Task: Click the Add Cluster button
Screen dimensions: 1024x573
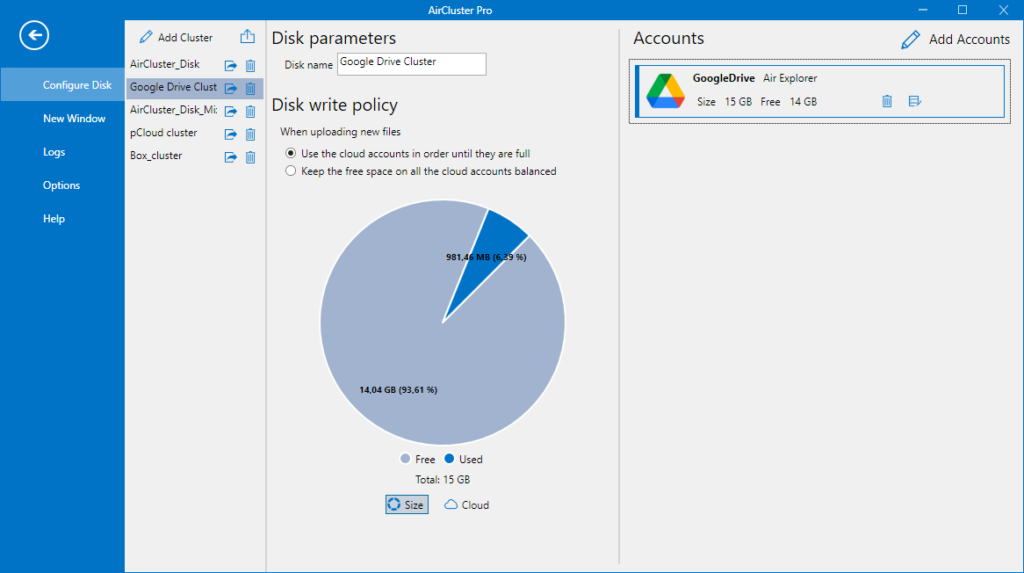Action: [x=176, y=37]
